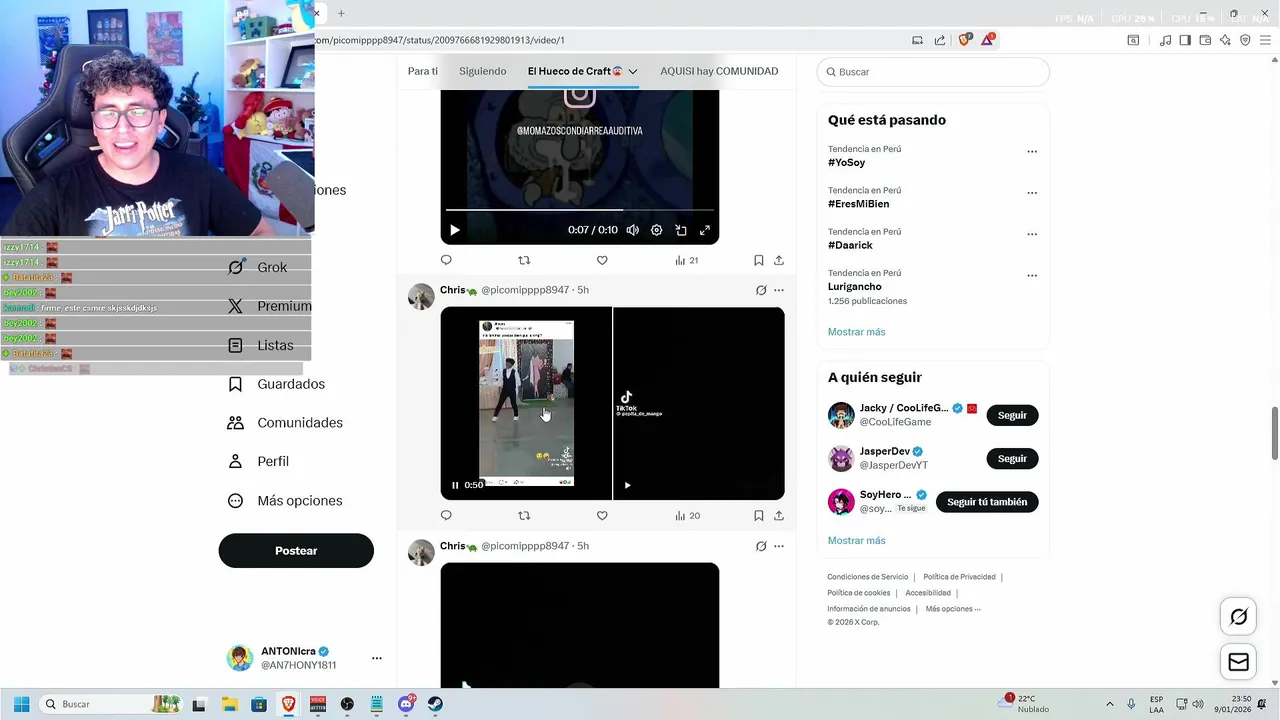Open more menu on bottom Chris post
The height and width of the screenshot is (720, 1280).
click(779, 546)
